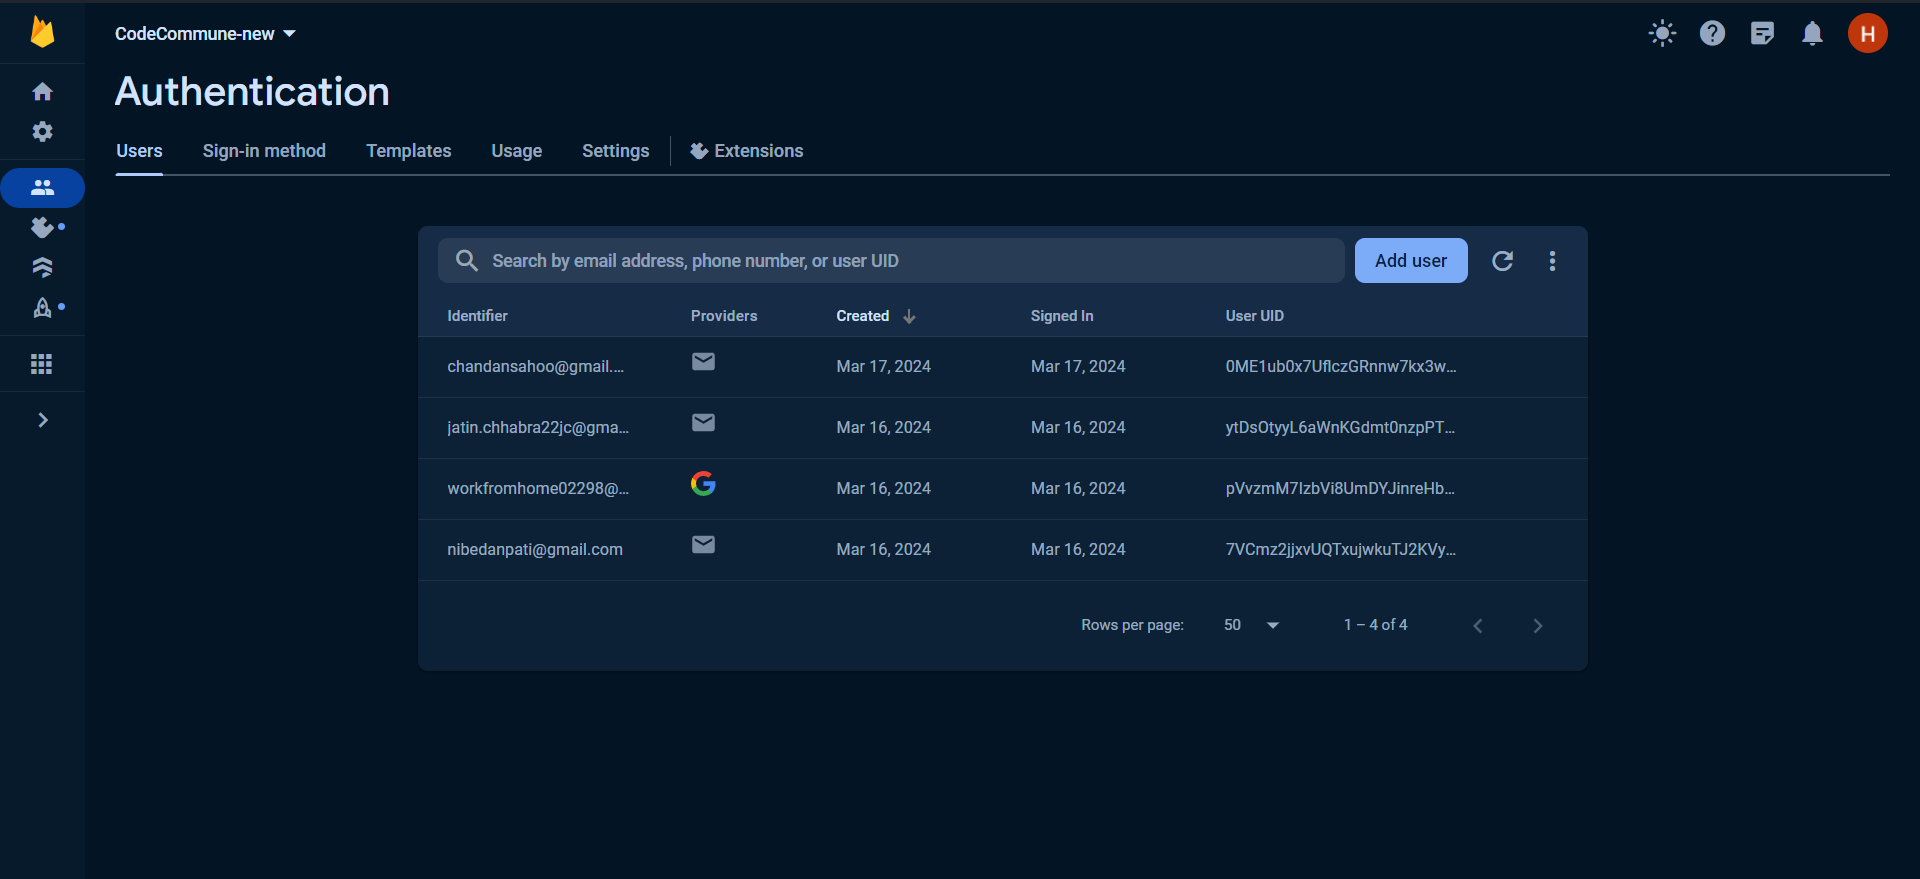Expand the sidebar navigation chevron

(42, 420)
